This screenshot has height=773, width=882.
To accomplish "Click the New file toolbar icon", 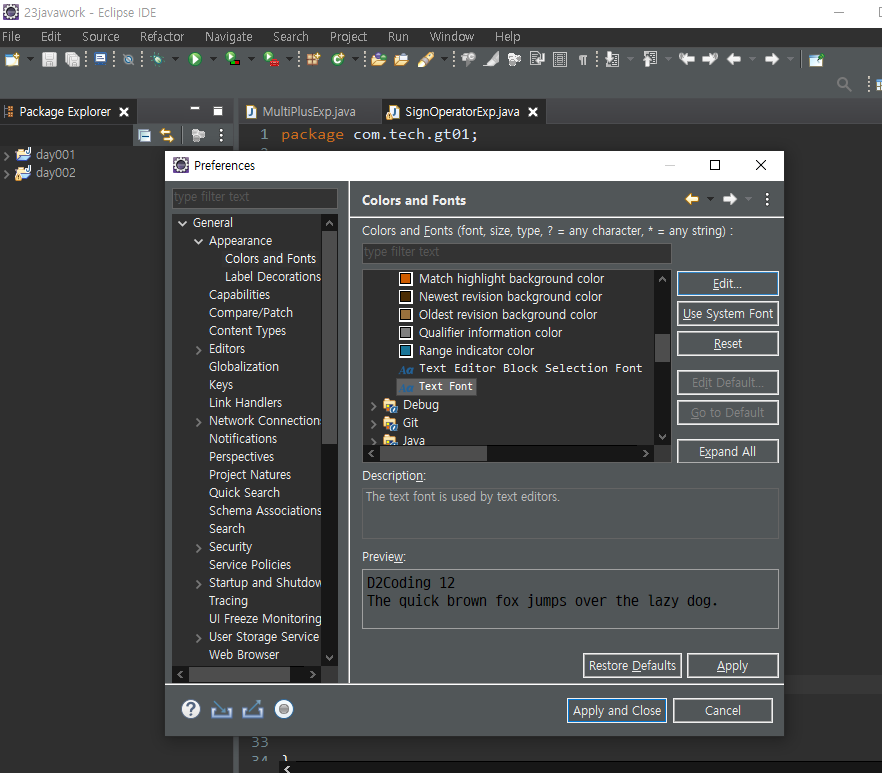I will [12, 59].
